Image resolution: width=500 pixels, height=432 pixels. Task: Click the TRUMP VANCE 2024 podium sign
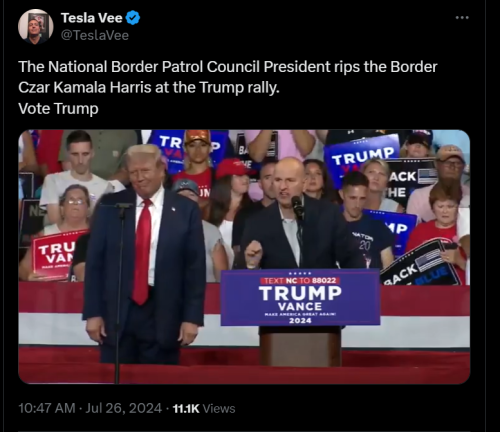point(300,298)
